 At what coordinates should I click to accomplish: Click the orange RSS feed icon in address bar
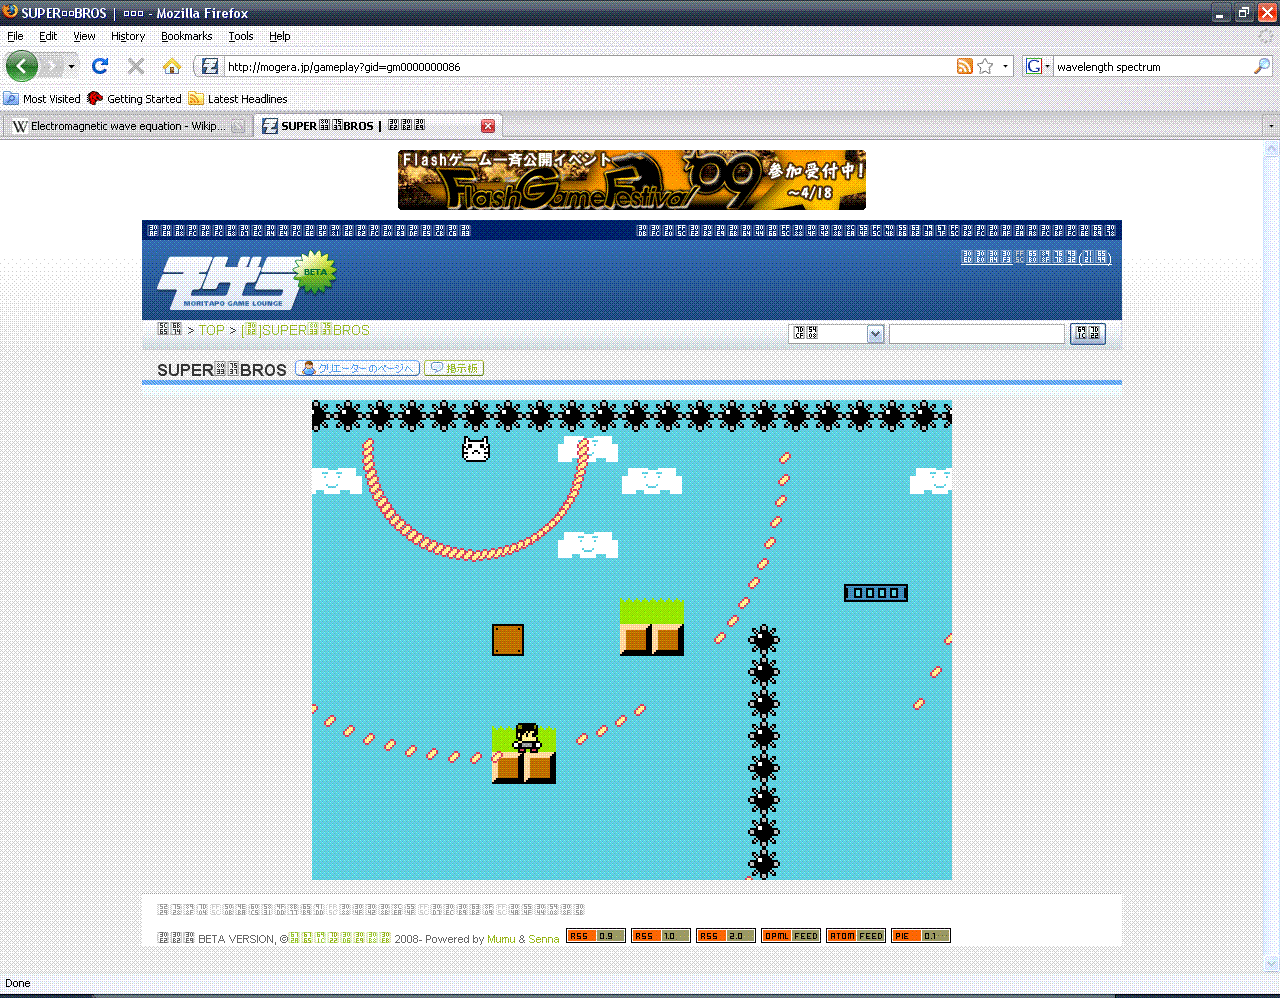(x=965, y=66)
